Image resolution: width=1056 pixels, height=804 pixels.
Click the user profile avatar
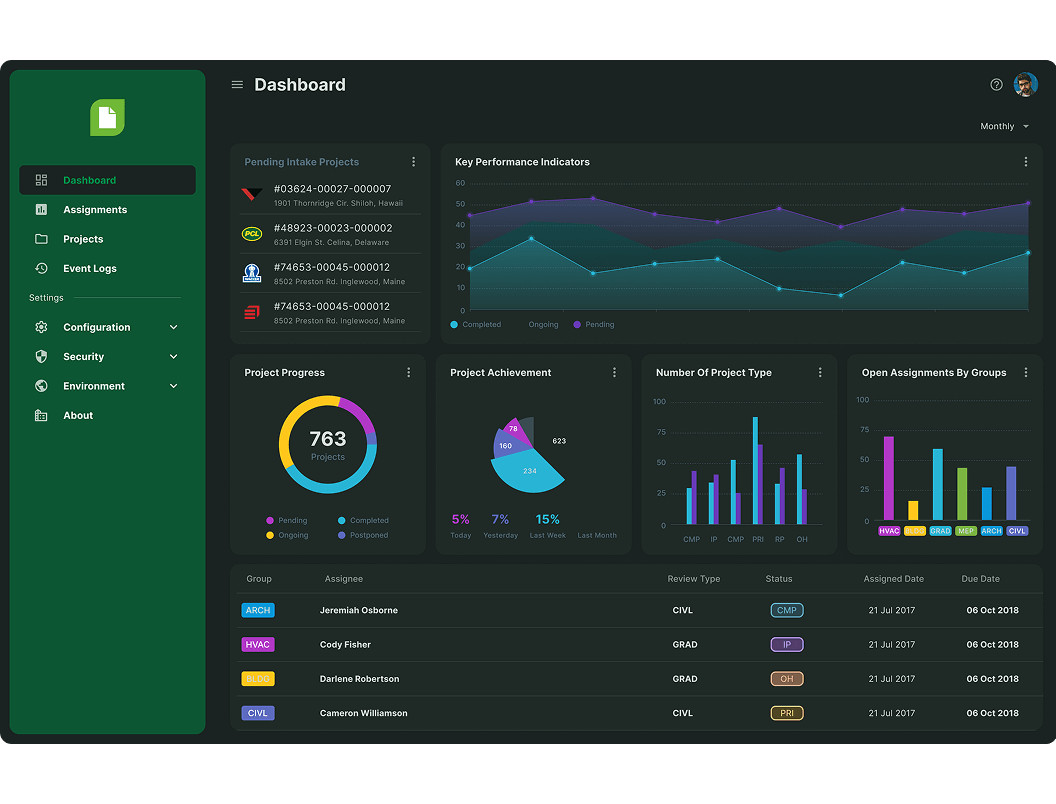(x=1025, y=85)
